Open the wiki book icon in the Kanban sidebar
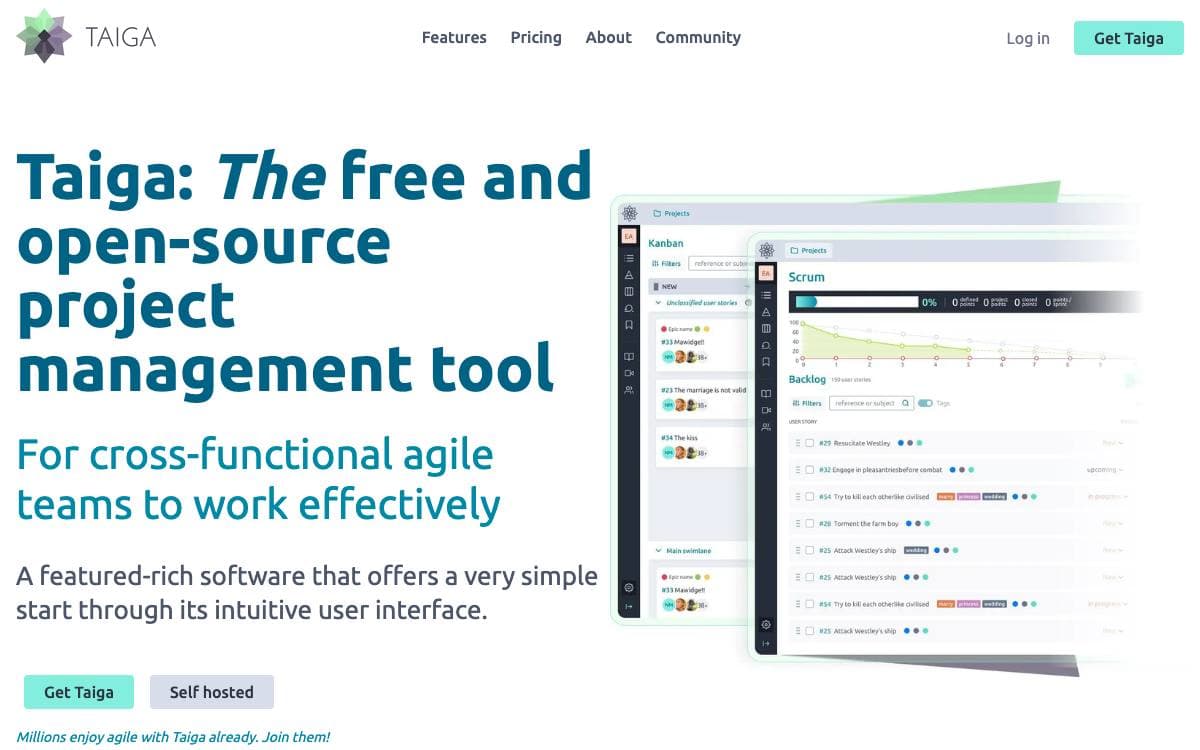The width and height of the screenshot is (1200, 750). pyautogui.click(x=629, y=356)
